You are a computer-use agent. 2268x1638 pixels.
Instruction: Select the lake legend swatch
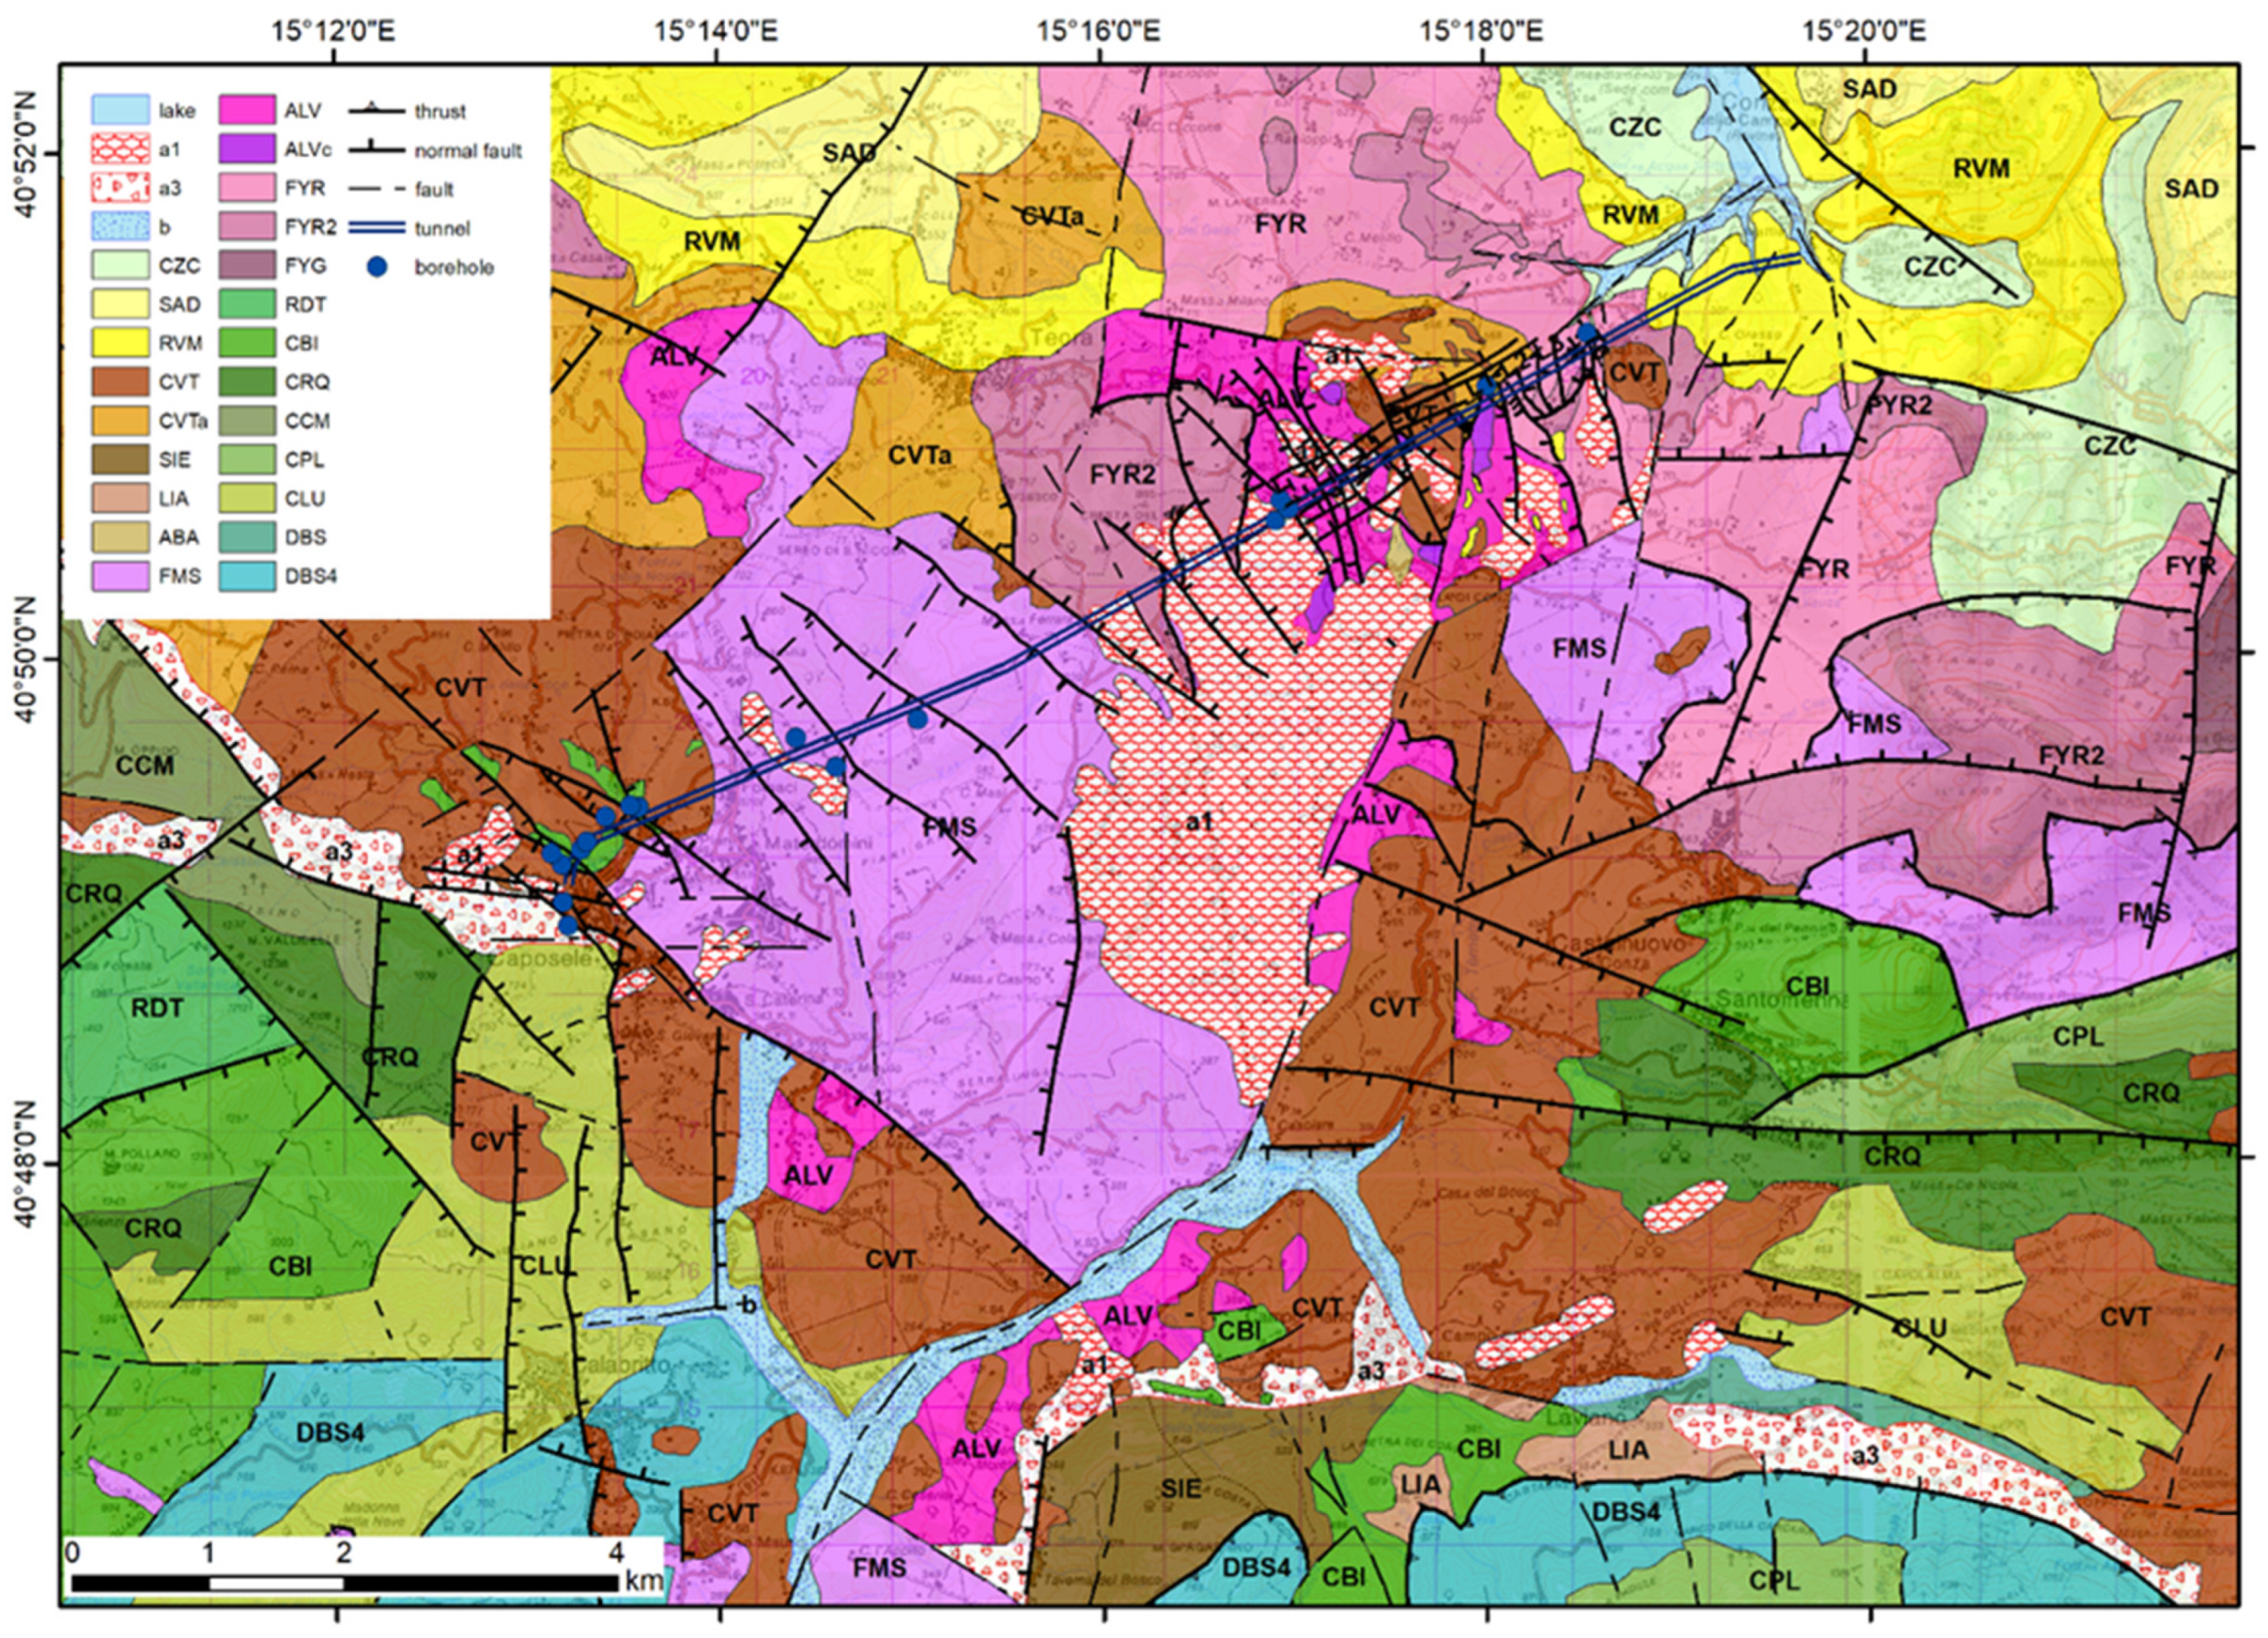[121, 110]
